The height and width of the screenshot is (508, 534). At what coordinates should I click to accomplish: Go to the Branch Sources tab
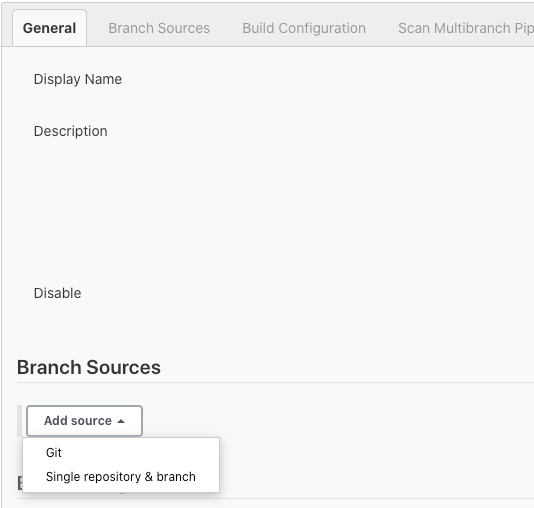coord(159,28)
